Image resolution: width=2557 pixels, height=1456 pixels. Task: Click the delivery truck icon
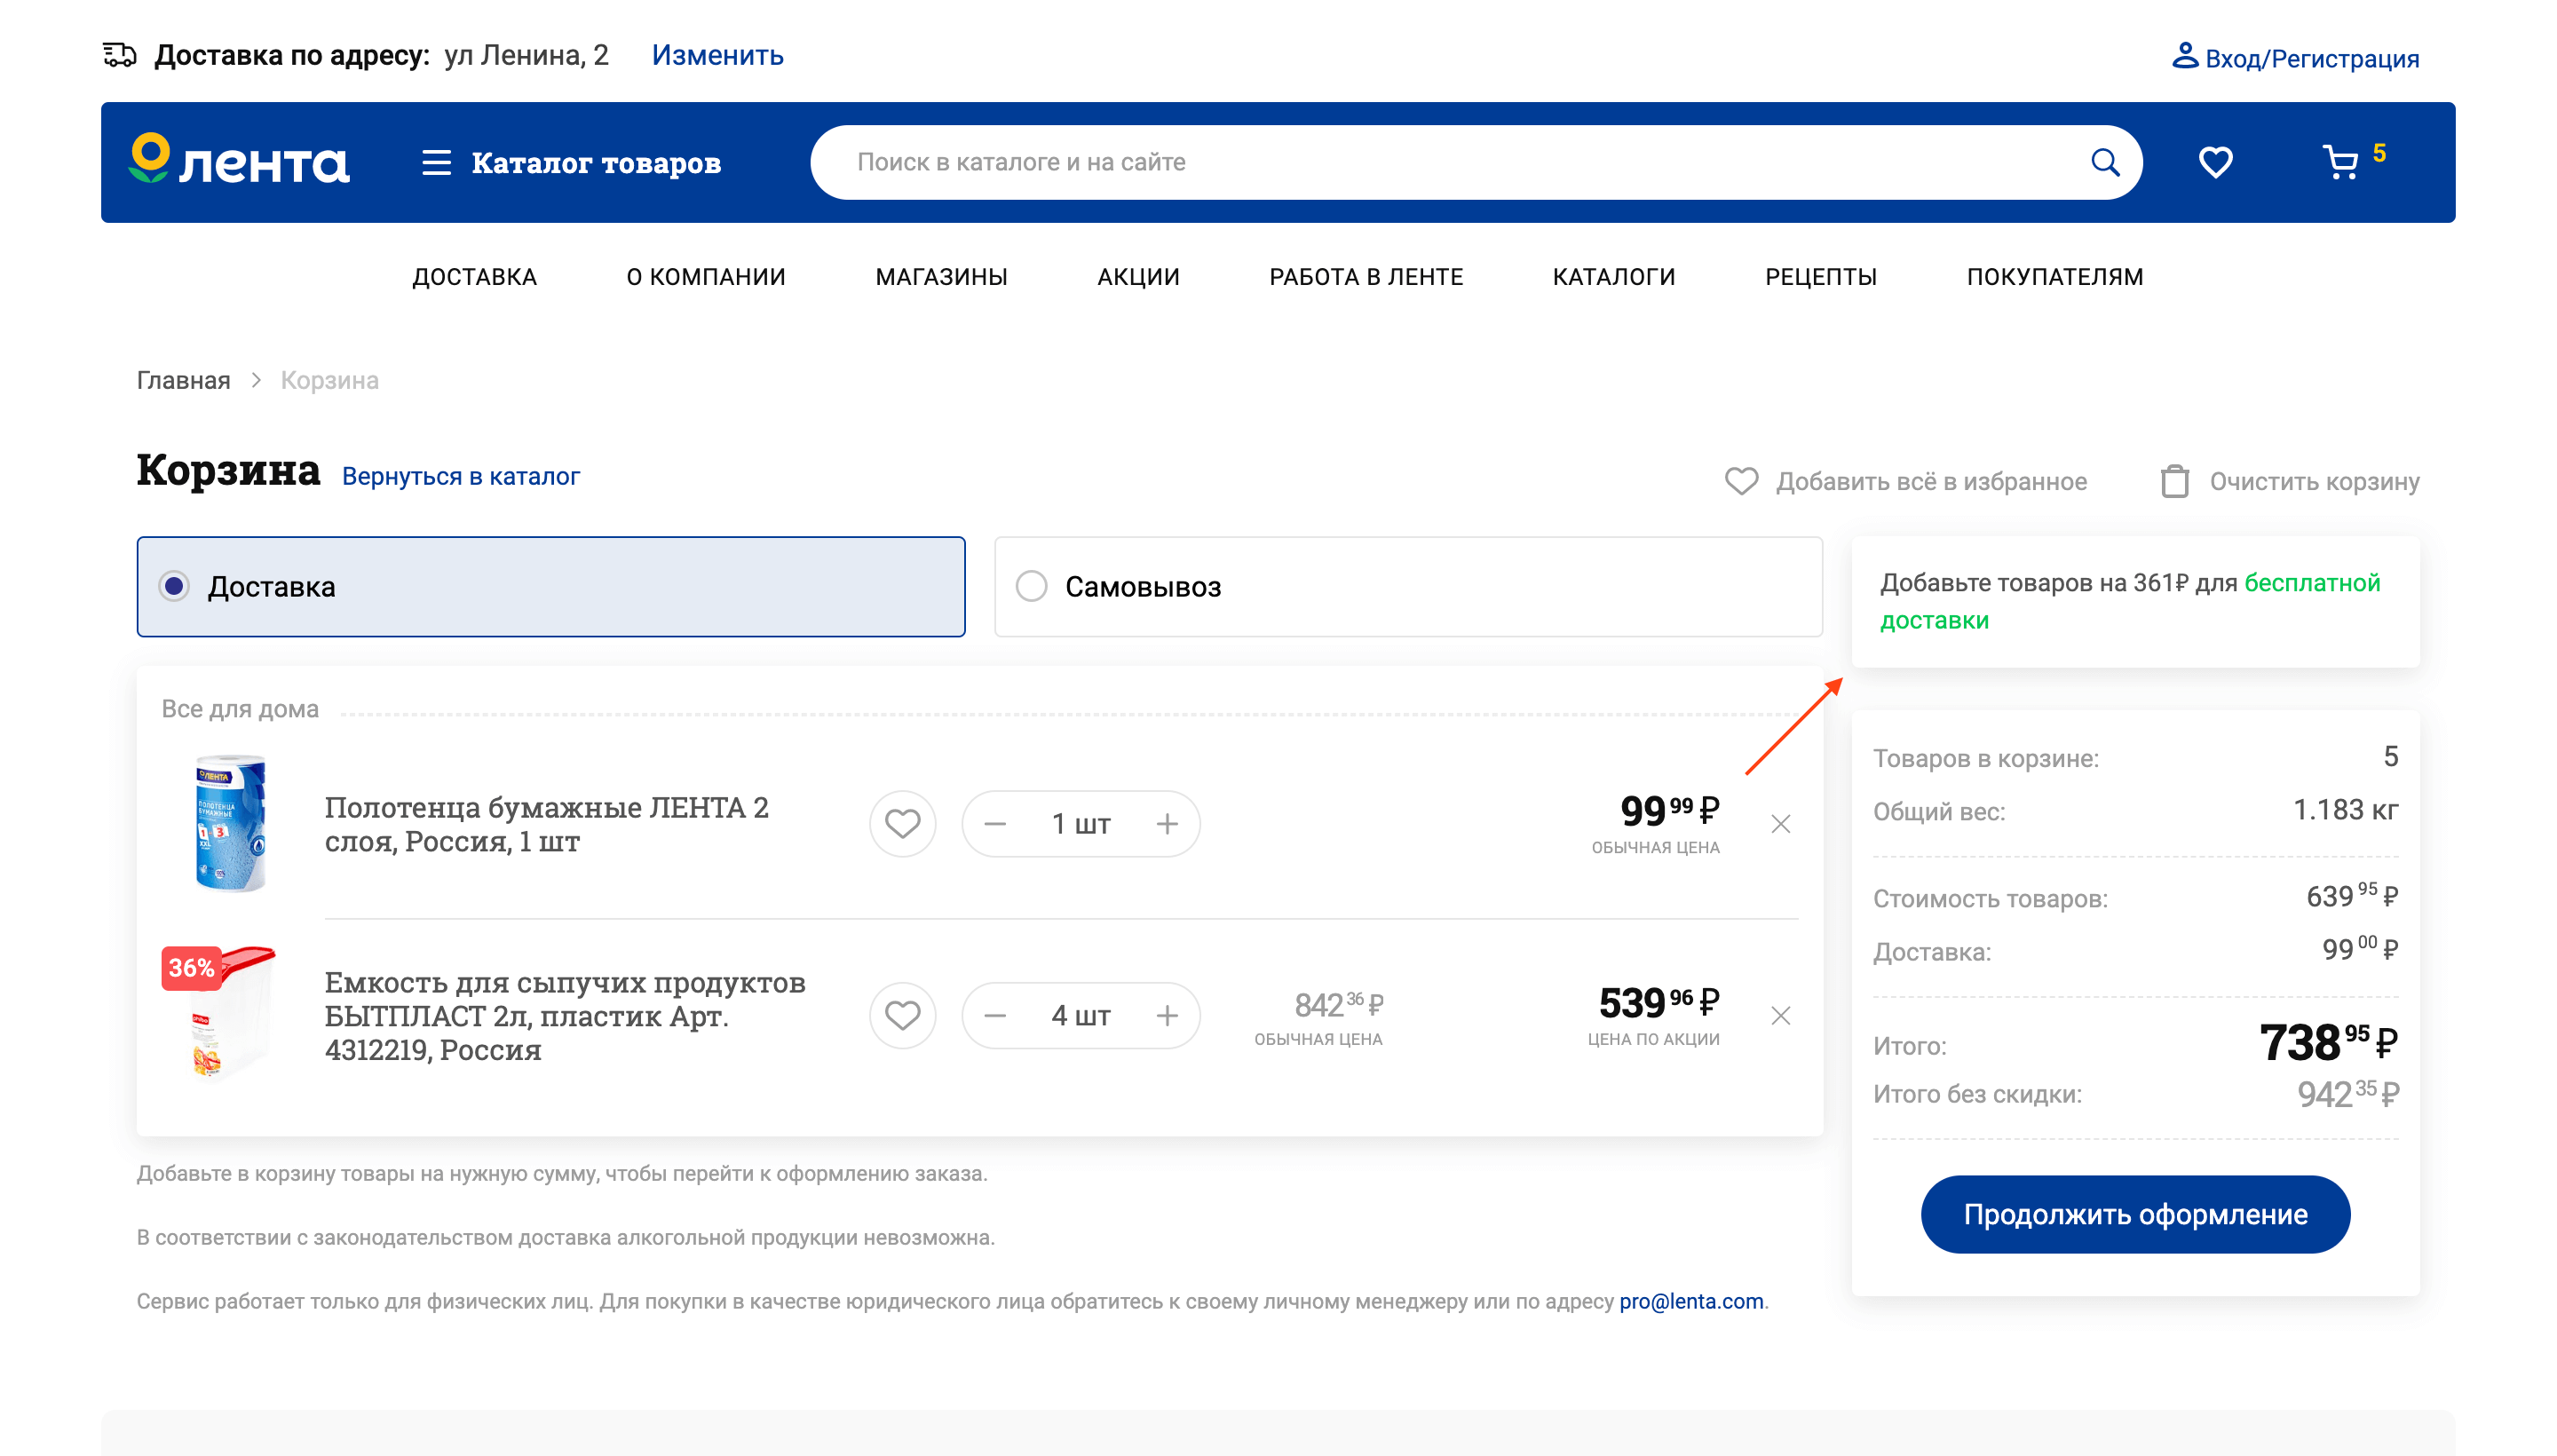pyautogui.click(x=120, y=55)
